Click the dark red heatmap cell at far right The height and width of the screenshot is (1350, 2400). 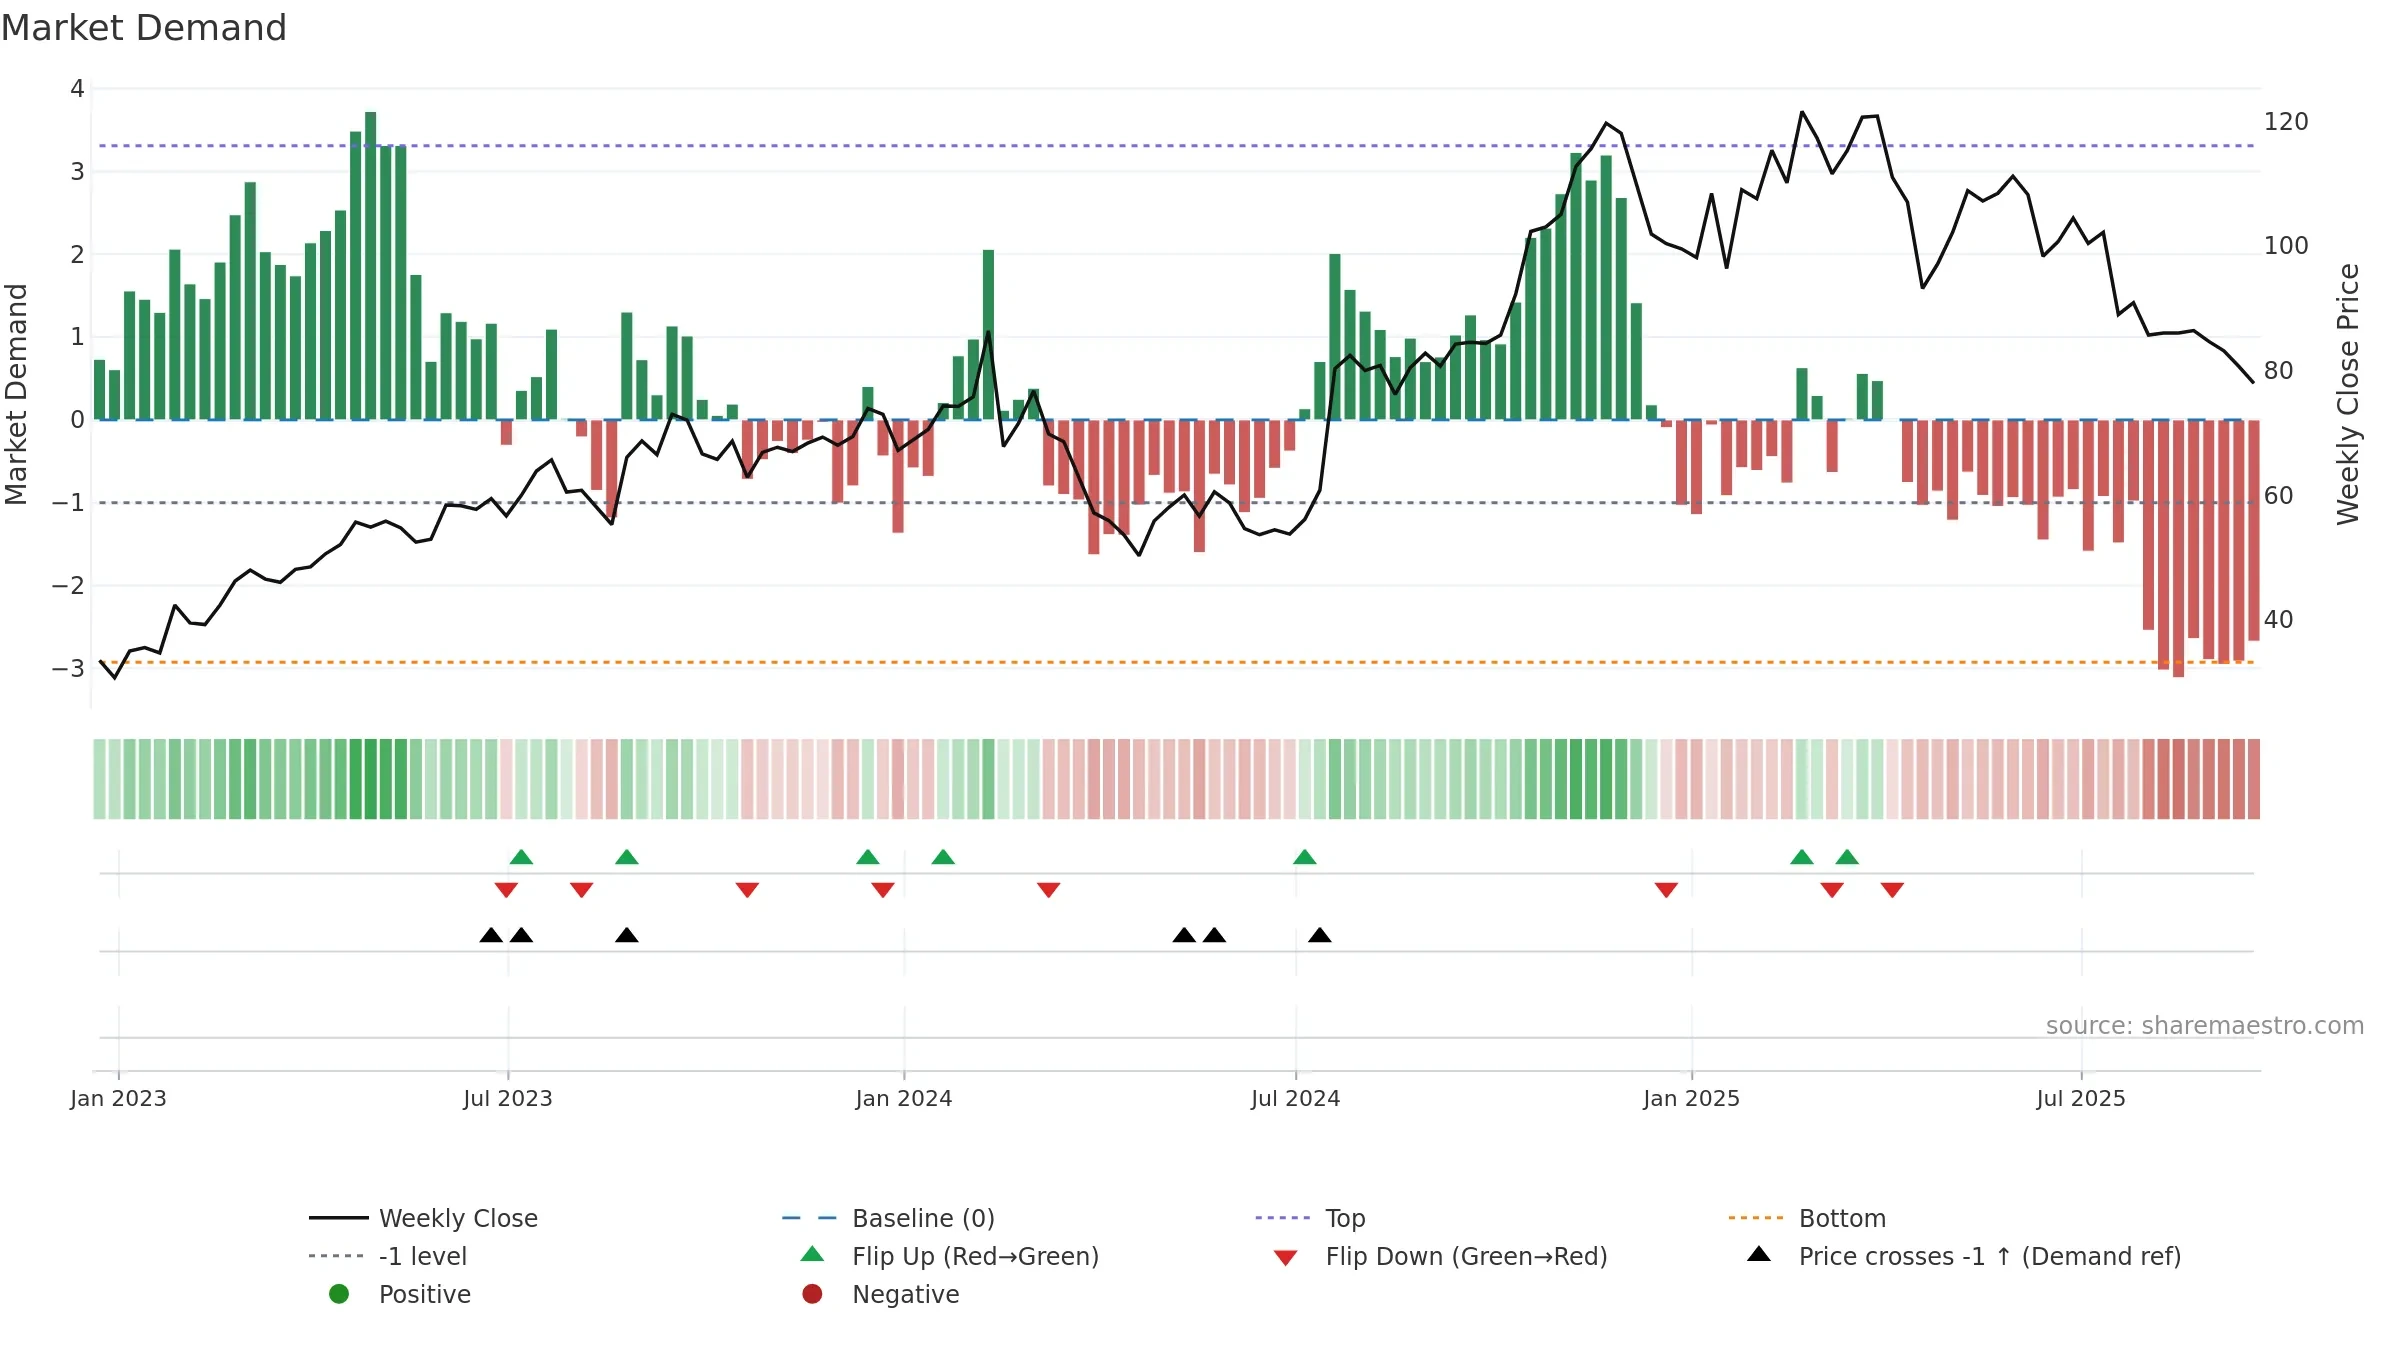tap(2254, 779)
